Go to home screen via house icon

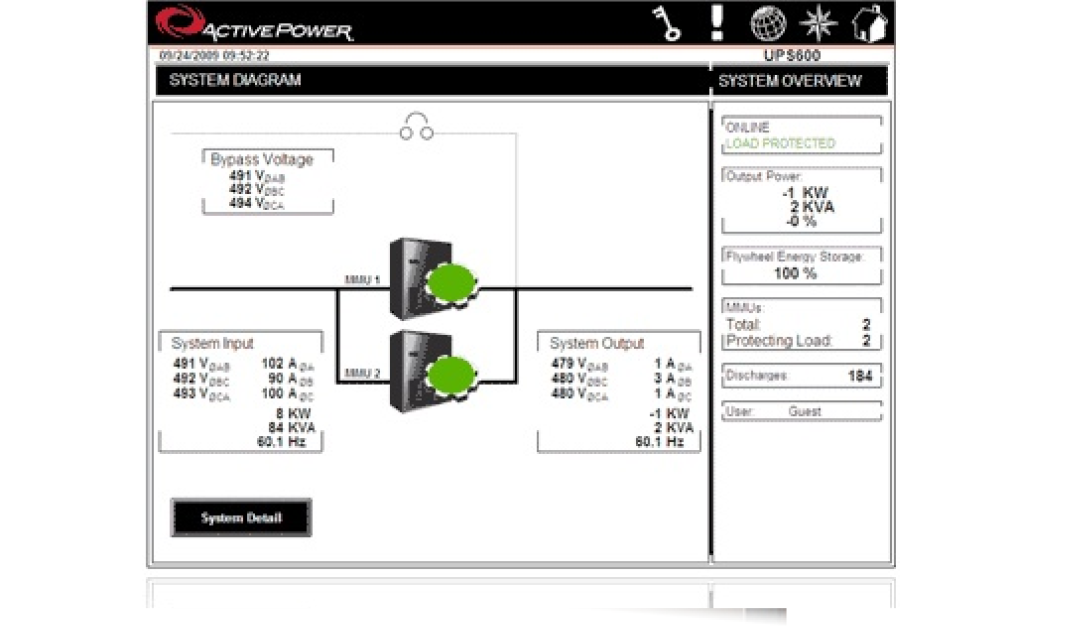click(869, 24)
